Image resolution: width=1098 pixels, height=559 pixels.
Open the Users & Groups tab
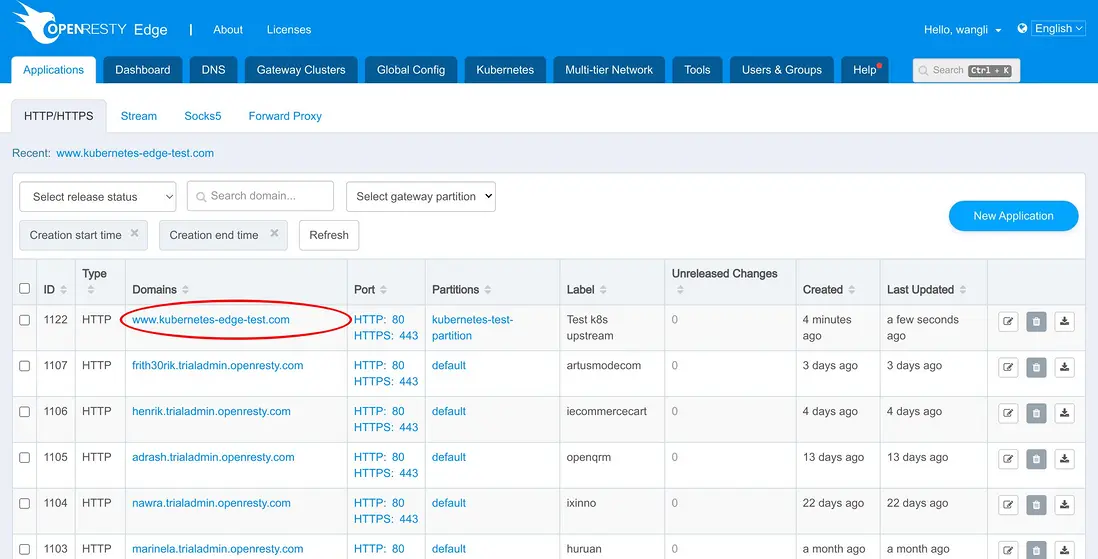[x=782, y=70]
